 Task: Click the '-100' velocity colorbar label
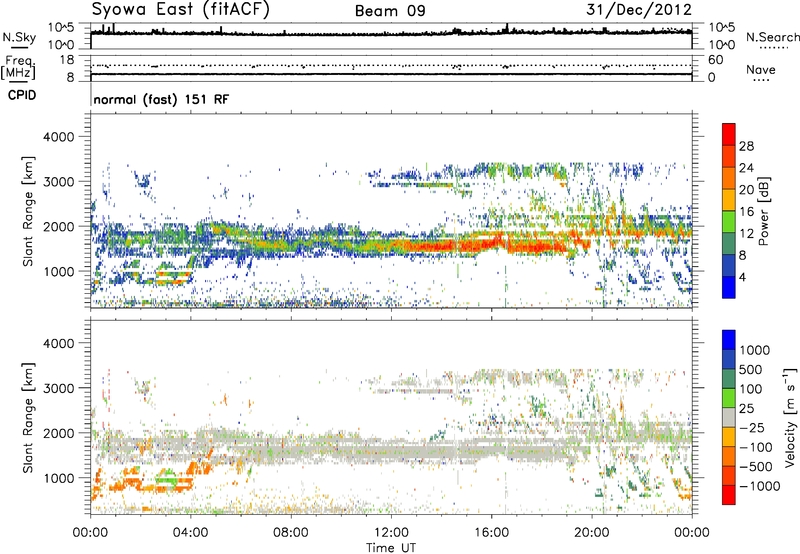(x=756, y=447)
